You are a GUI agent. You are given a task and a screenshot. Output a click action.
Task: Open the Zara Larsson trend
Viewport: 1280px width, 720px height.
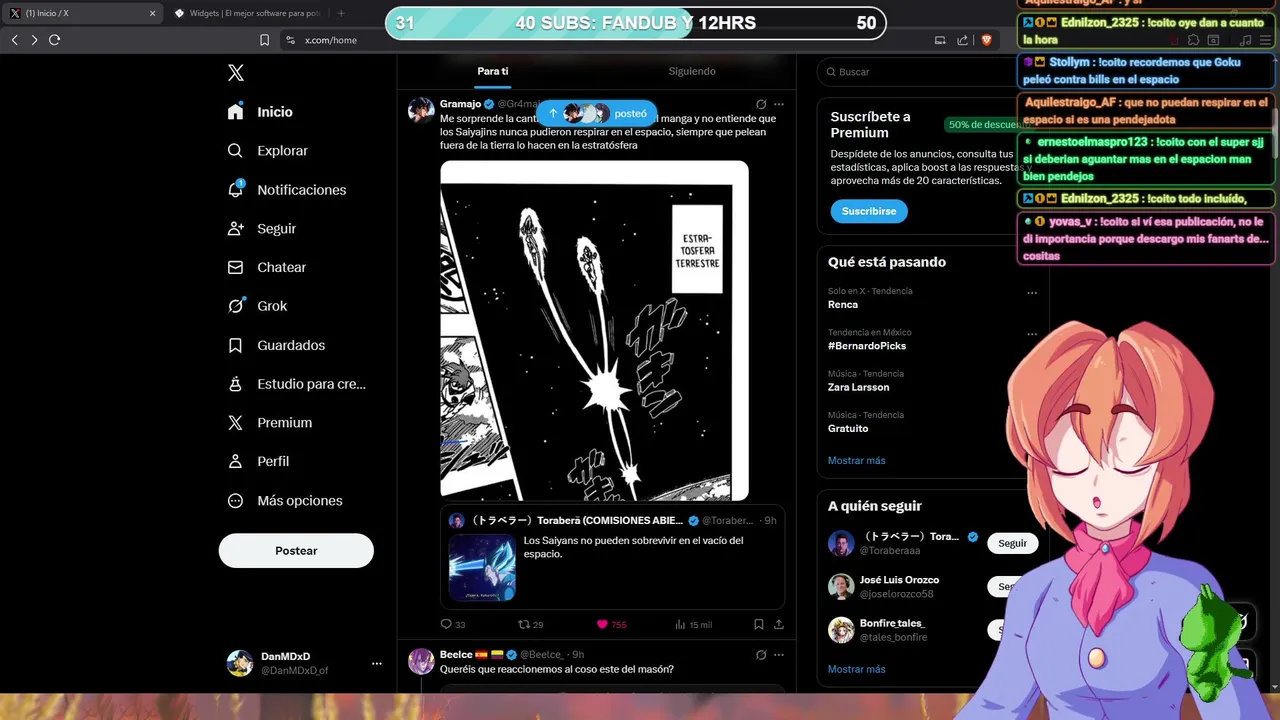tap(858, 387)
